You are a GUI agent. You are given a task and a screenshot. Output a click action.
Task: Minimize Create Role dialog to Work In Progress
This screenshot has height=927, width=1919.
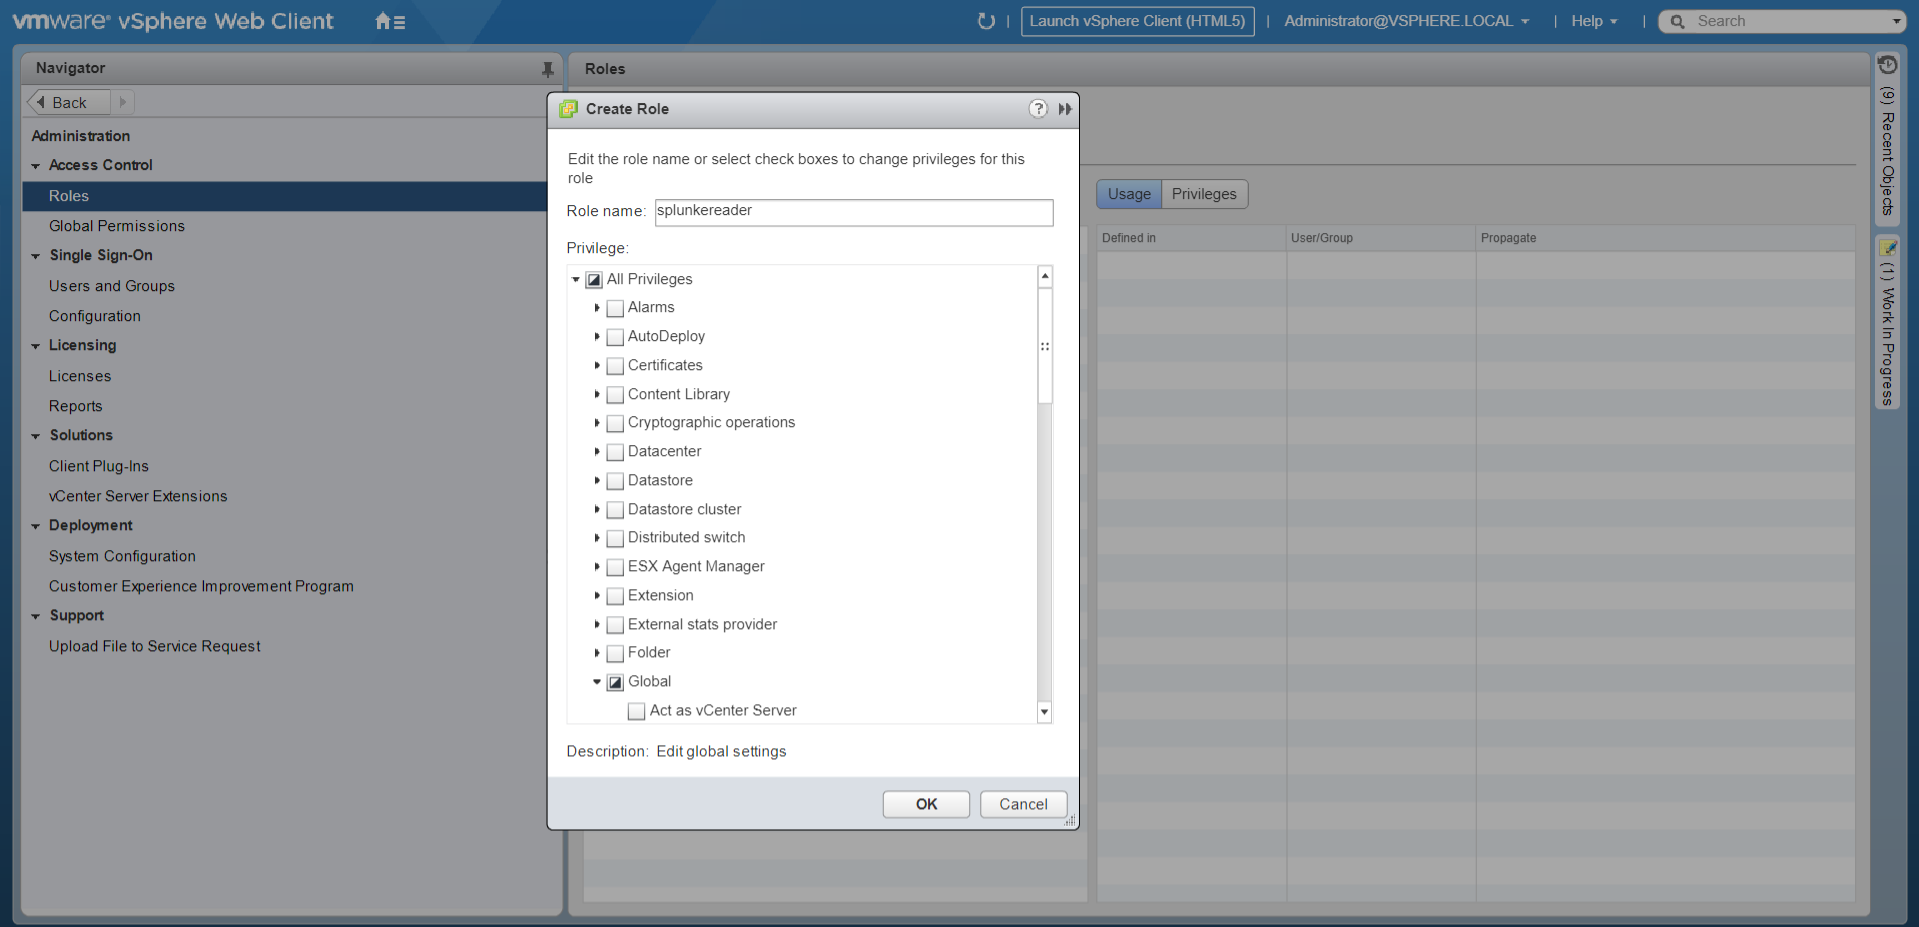(1065, 109)
